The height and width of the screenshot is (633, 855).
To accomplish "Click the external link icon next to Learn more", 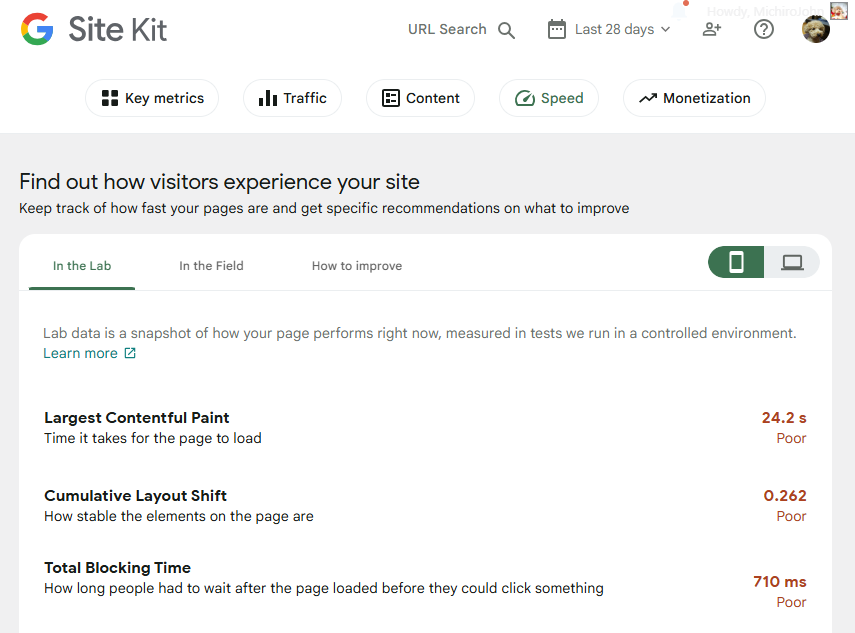I will [130, 354].
